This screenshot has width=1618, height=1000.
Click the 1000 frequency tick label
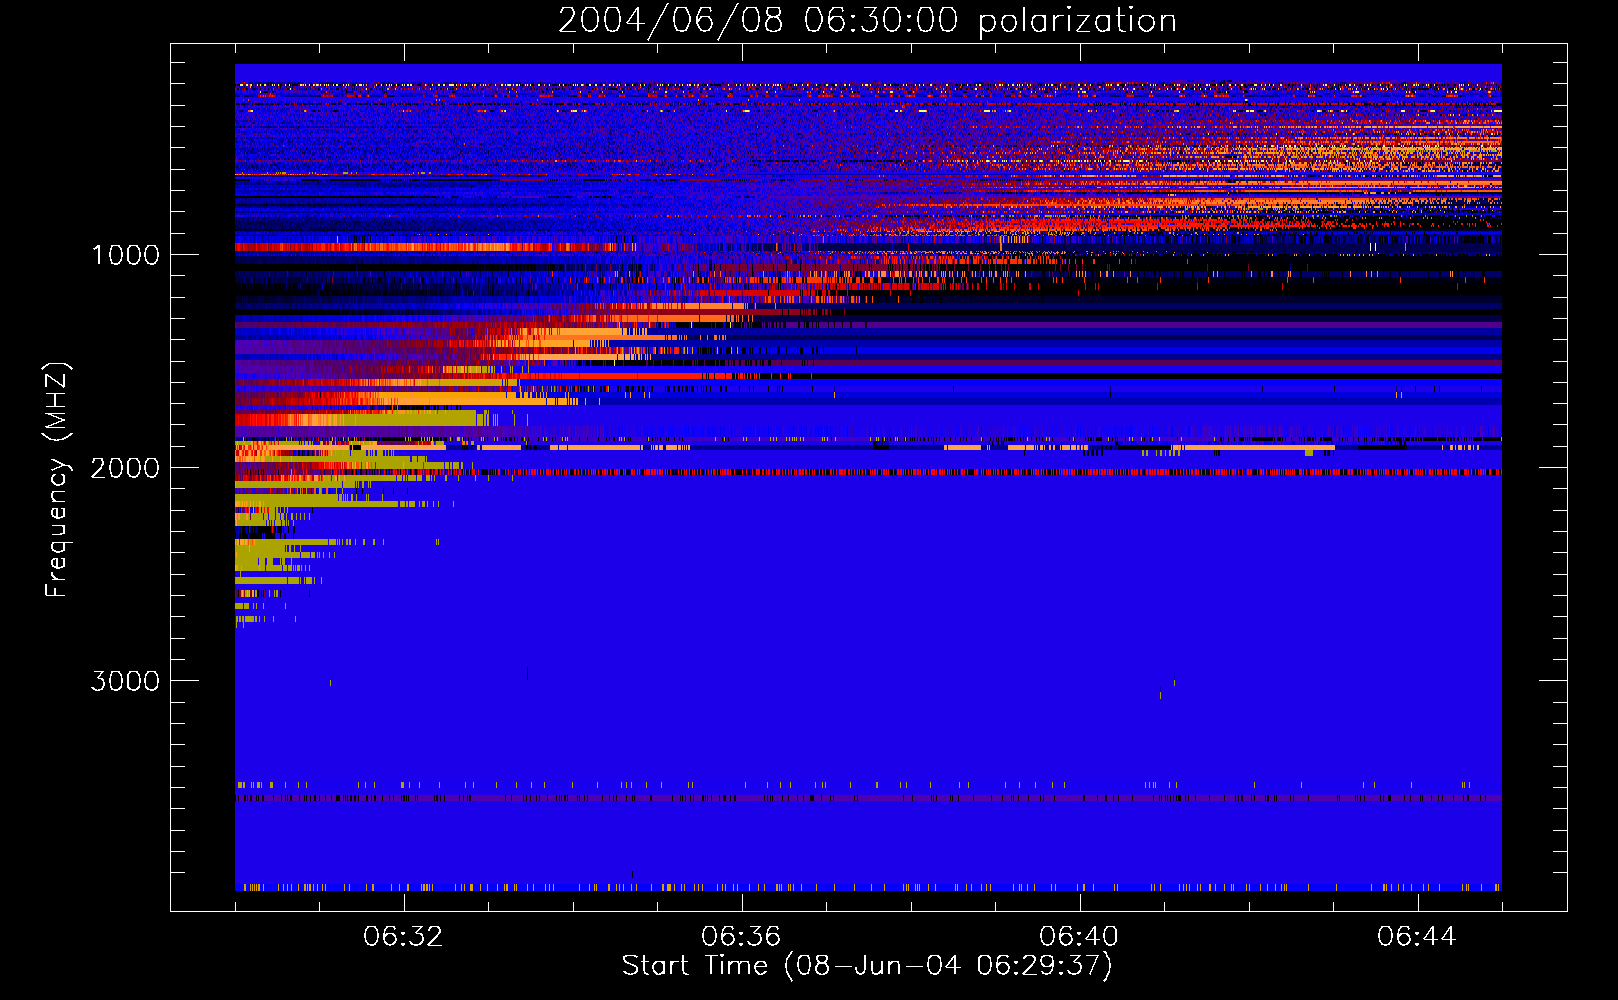(125, 255)
